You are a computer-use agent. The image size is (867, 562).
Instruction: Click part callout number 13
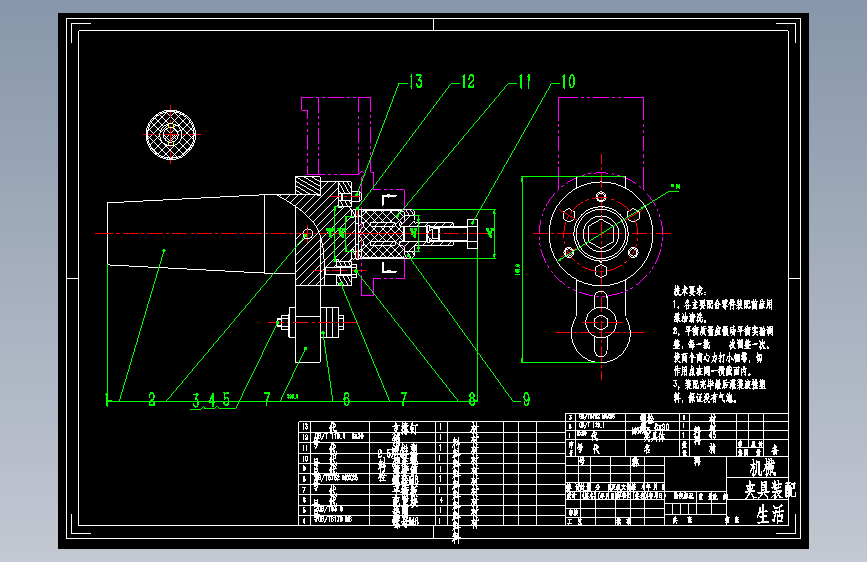[416, 82]
